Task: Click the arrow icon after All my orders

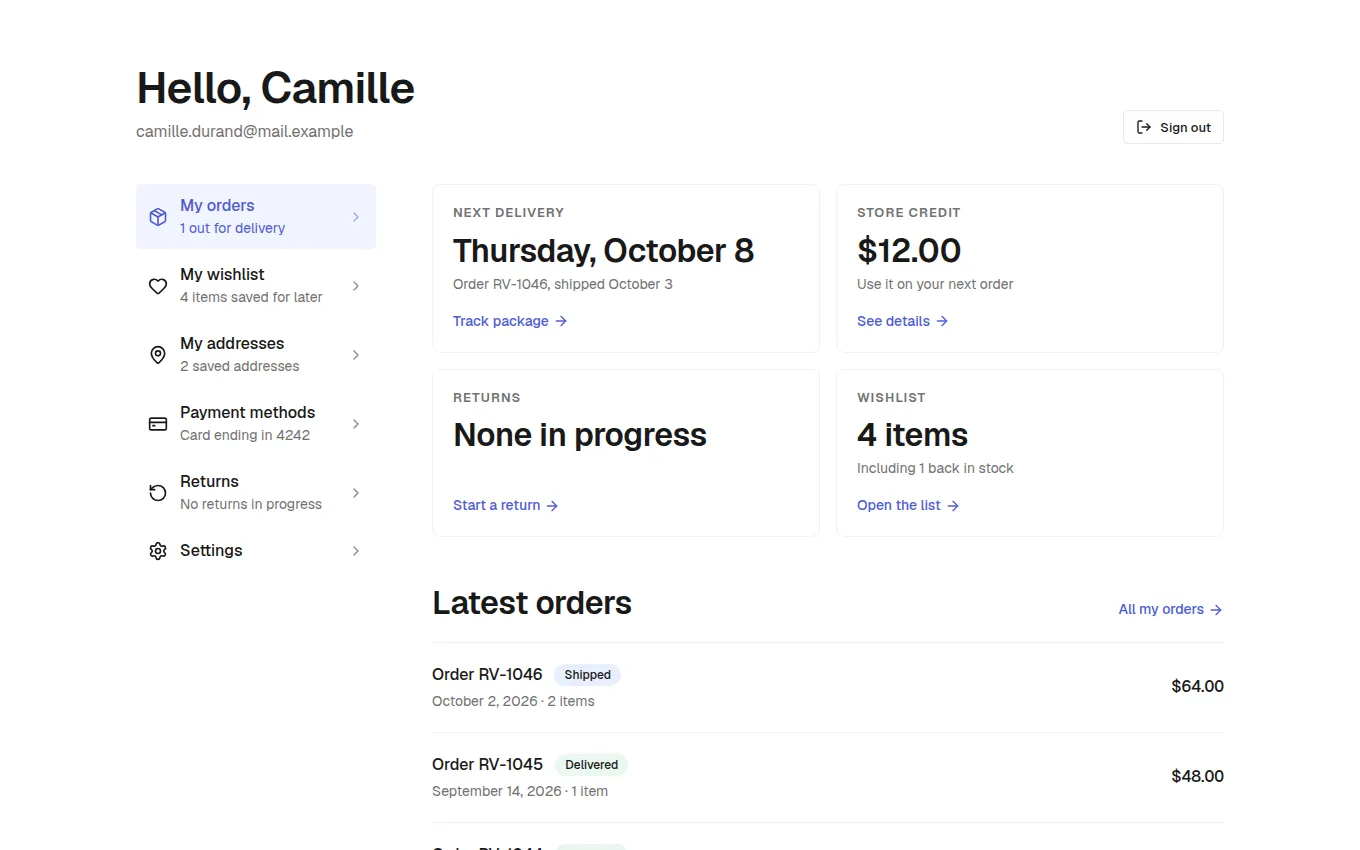Action: [1216, 610]
